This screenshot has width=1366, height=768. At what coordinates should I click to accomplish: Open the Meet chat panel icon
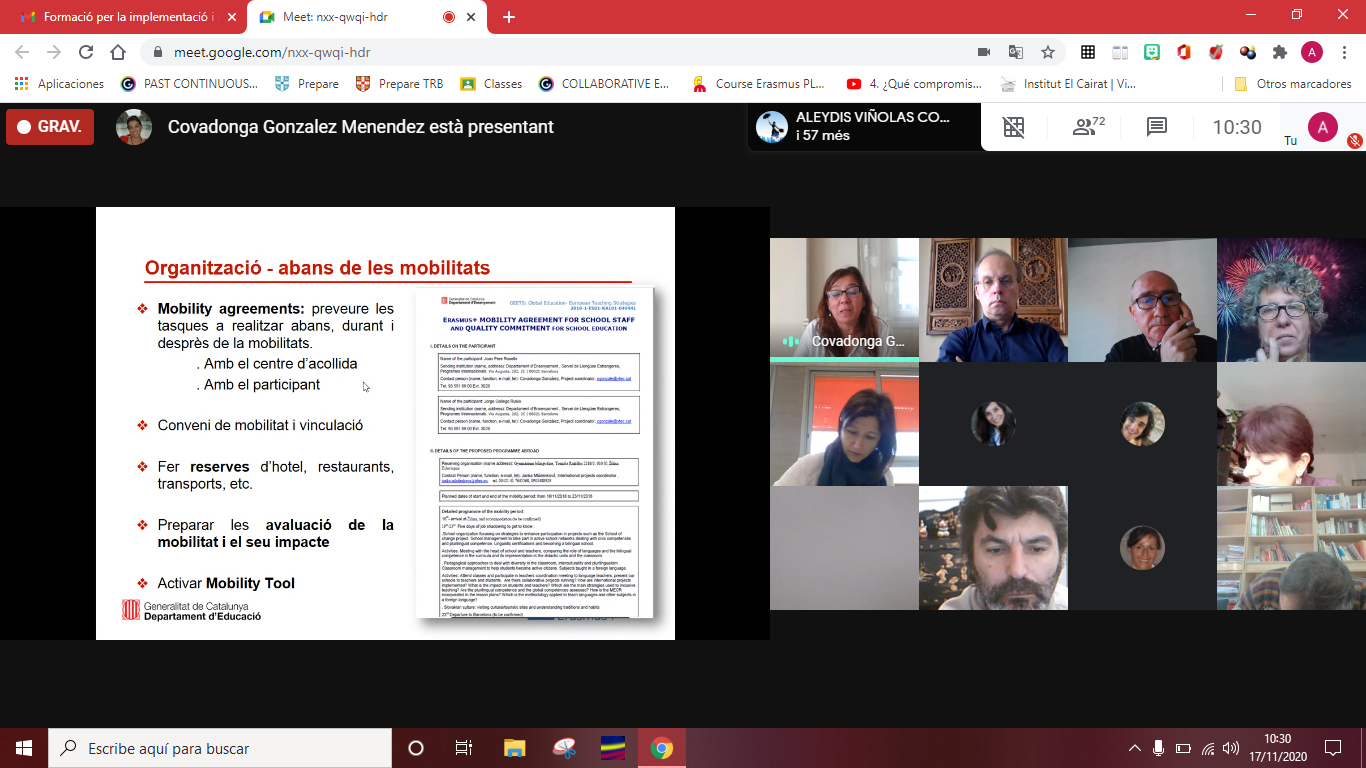(x=1157, y=127)
